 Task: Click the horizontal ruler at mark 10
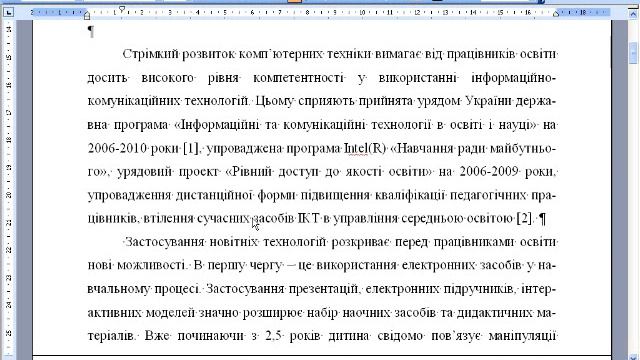tap(362, 13)
